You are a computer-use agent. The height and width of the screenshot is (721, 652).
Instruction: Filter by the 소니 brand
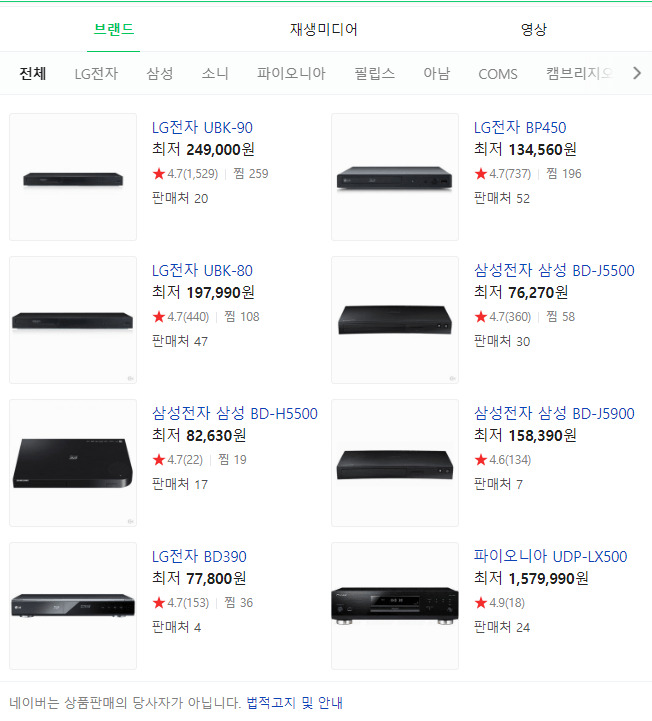(215, 73)
